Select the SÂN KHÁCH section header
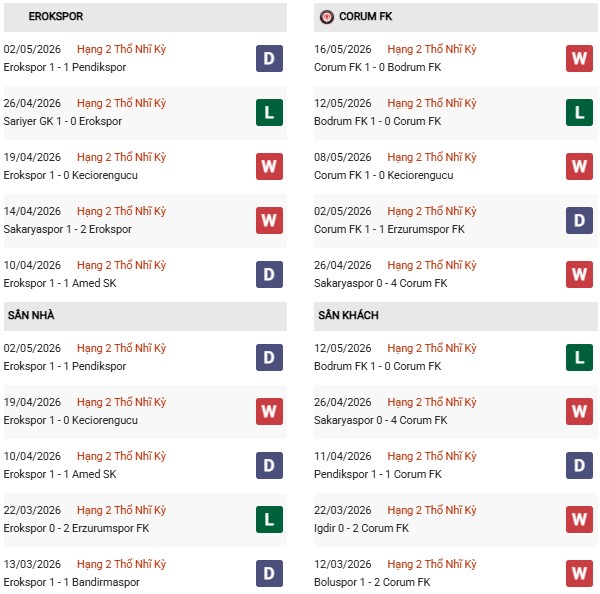This screenshot has height=594, width=600. [x=456, y=316]
